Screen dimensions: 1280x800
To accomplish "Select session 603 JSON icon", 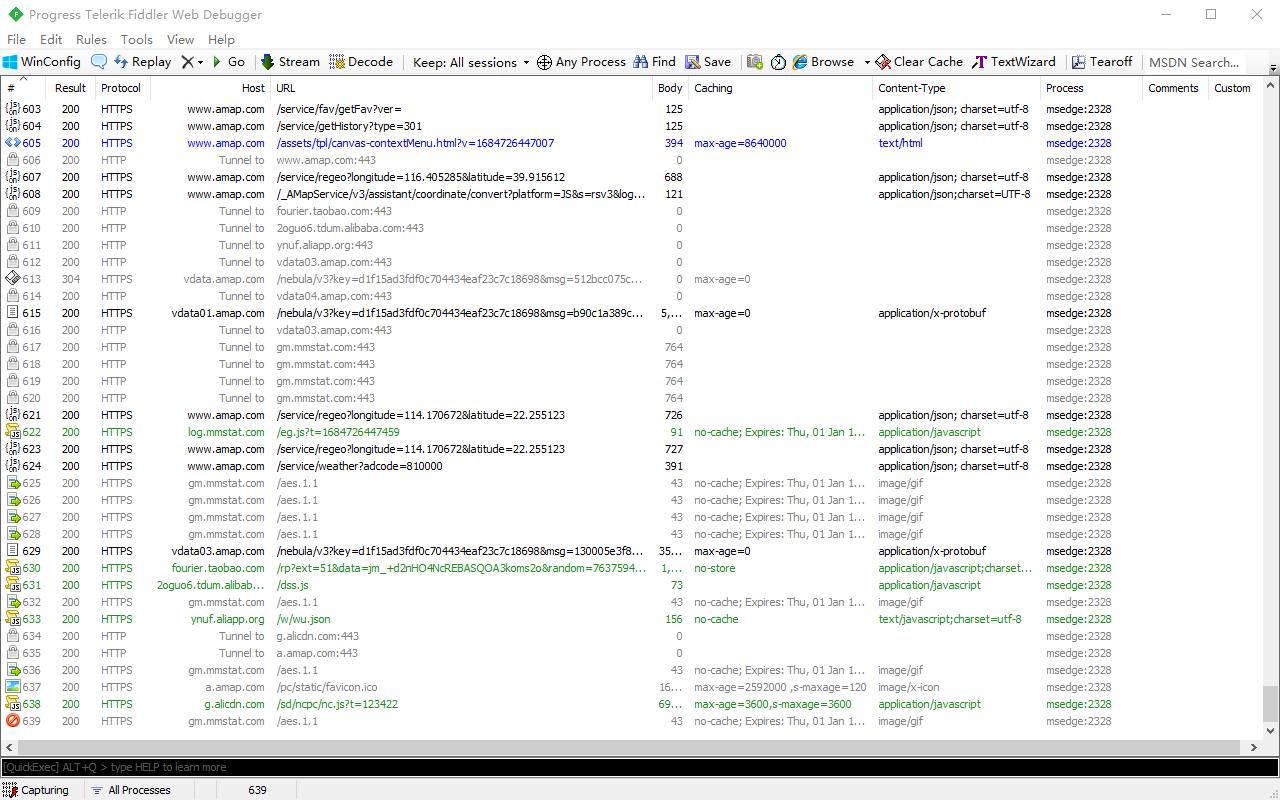I will pos(13,109).
